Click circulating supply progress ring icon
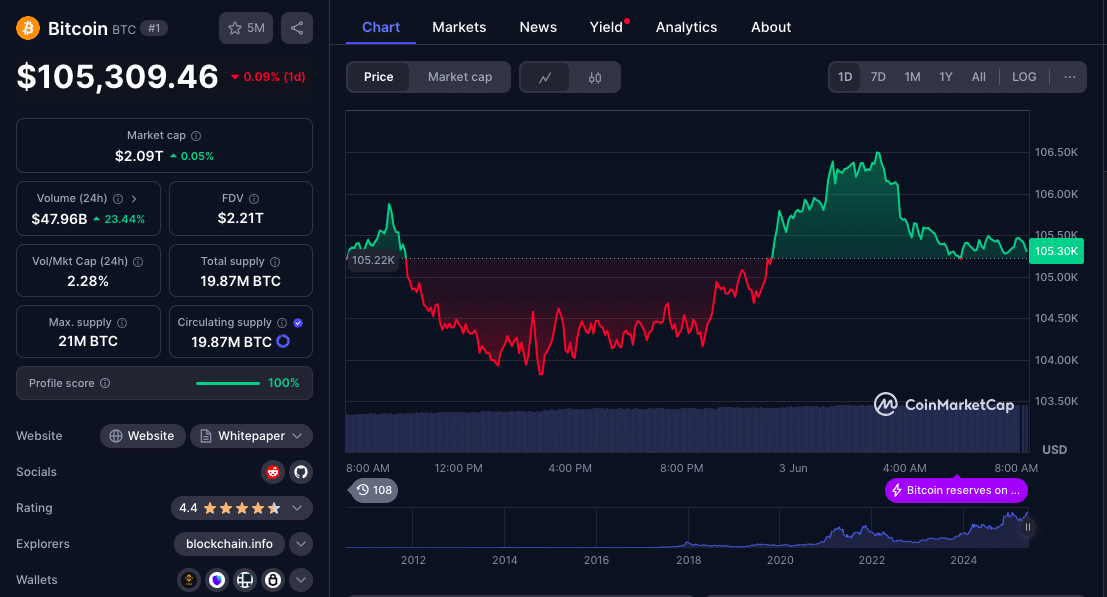This screenshot has height=597, width=1107. (x=283, y=342)
